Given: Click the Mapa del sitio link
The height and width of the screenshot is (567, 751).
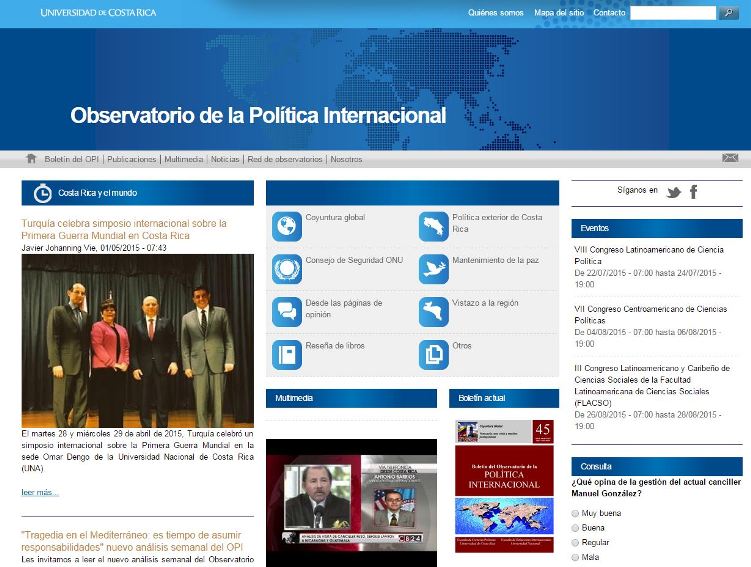Looking at the screenshot, I should pyautogui.click(x=559, y=13).
